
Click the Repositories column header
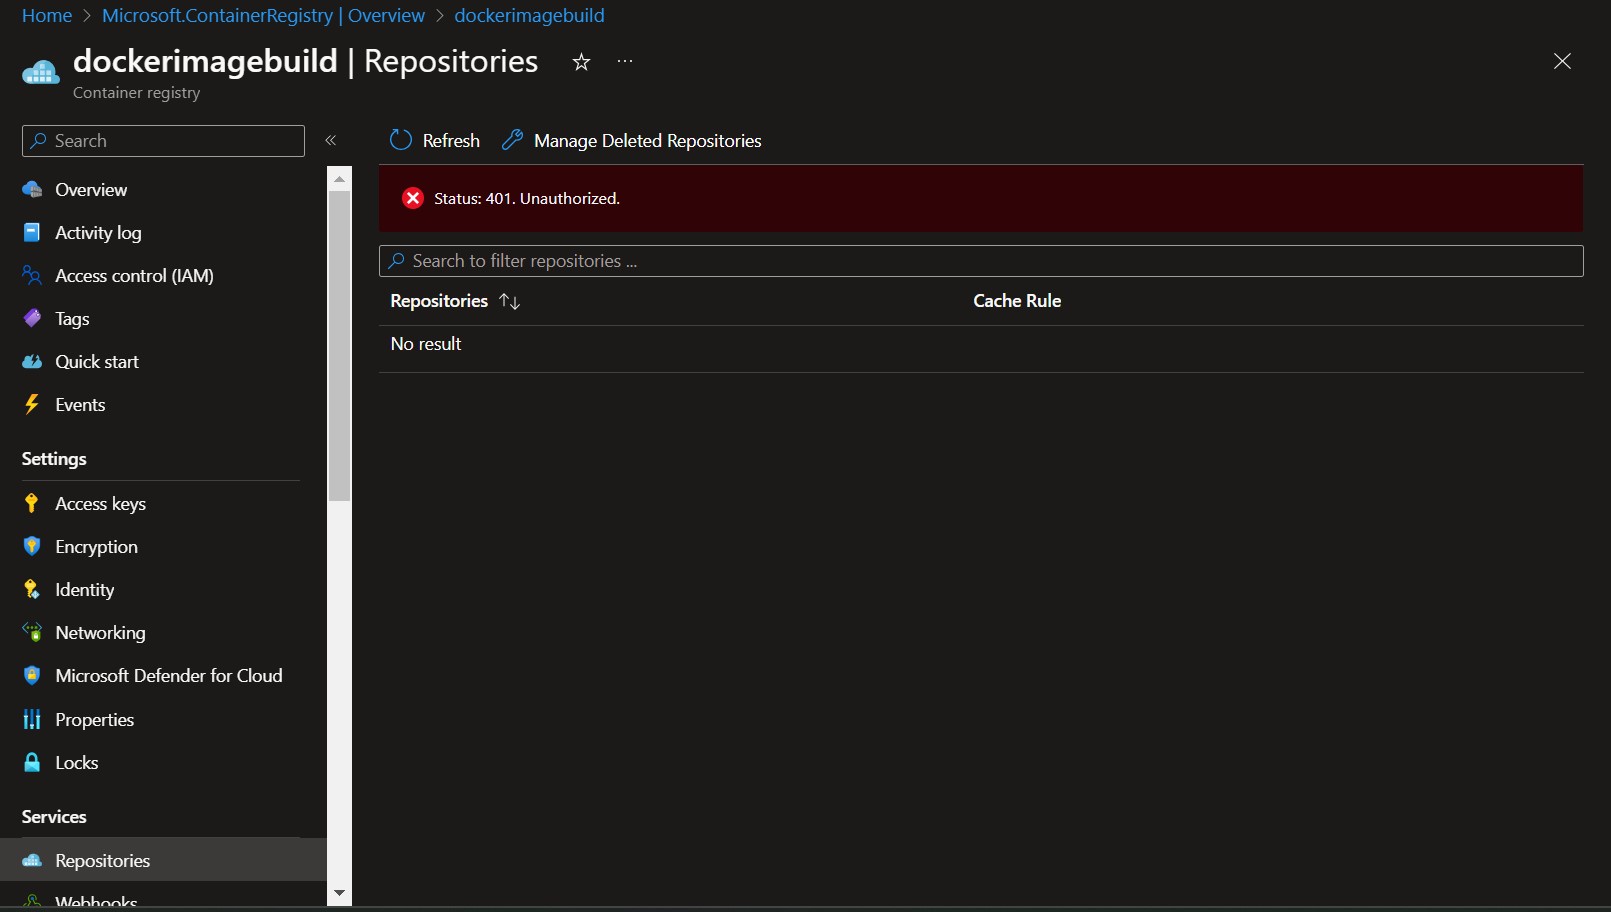point(439,301)
